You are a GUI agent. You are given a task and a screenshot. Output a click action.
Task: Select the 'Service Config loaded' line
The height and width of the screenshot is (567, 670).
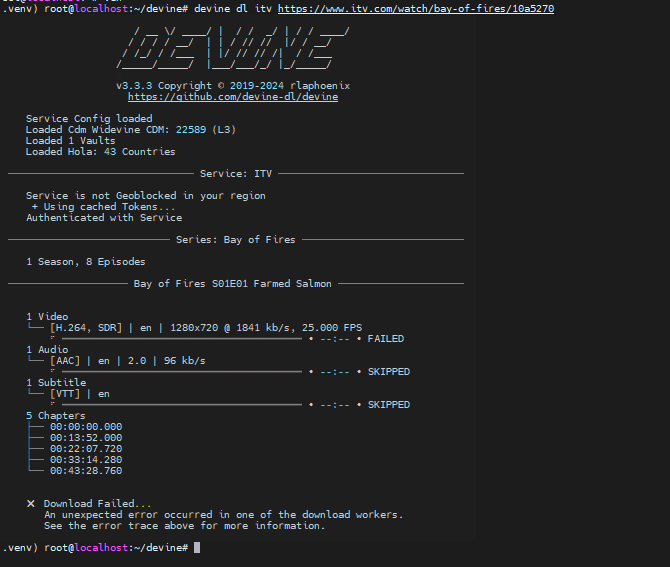(x=89, y=118)
